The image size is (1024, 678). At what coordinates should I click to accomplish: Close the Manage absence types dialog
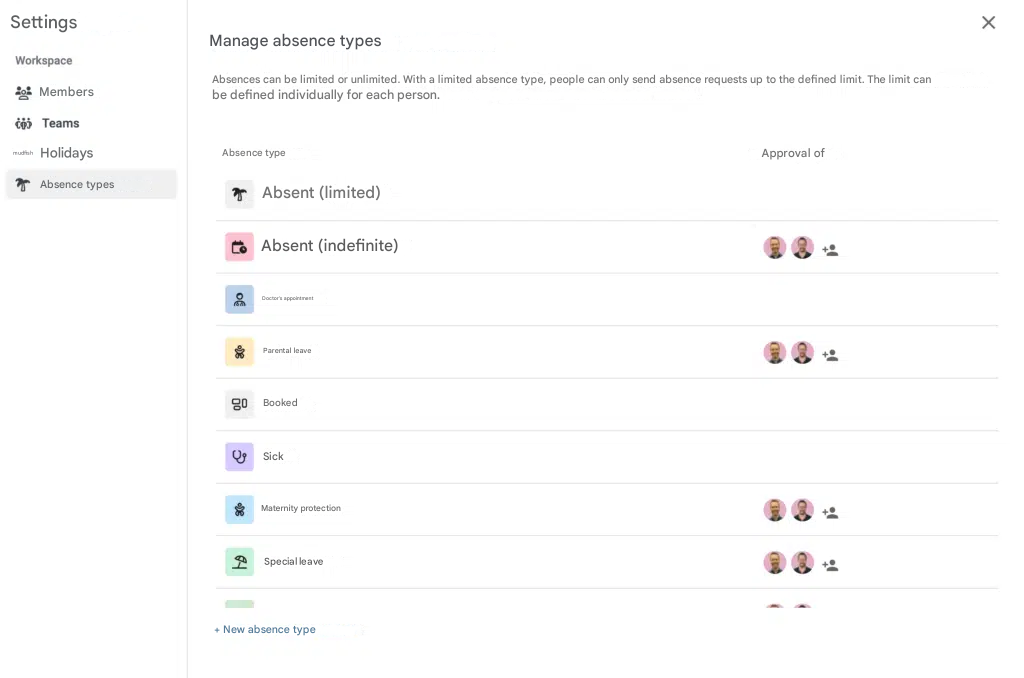point(988,22)
